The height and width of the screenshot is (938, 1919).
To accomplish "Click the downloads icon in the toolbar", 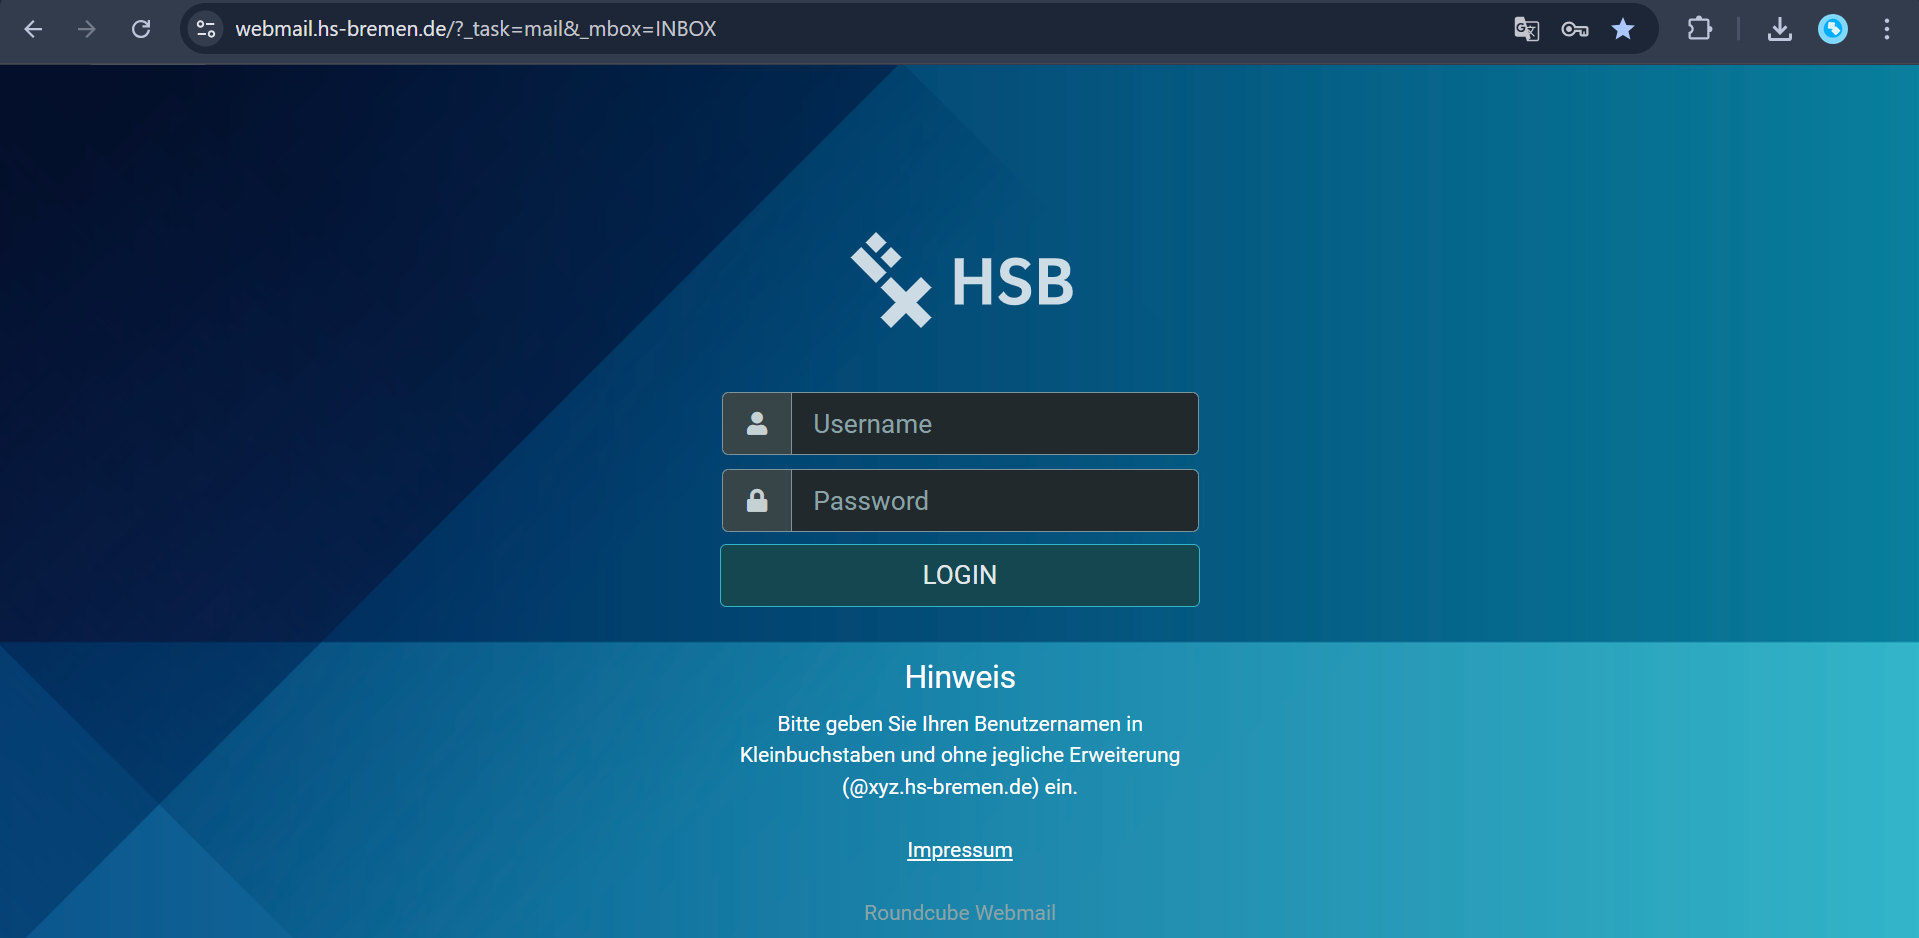I will [1779, 29].
